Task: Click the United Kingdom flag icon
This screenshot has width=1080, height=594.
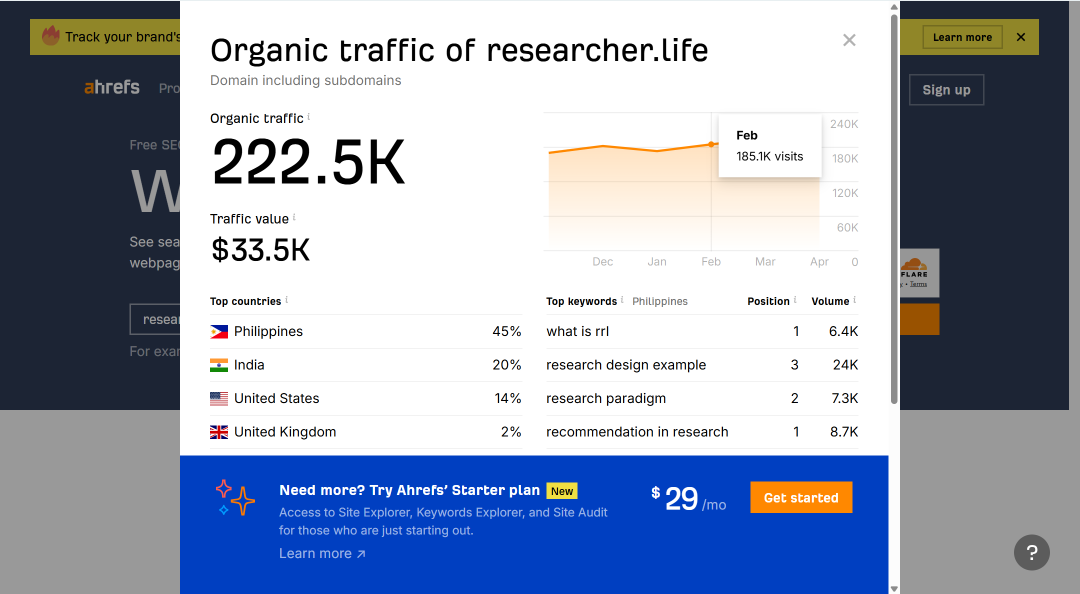Action: 219,432
